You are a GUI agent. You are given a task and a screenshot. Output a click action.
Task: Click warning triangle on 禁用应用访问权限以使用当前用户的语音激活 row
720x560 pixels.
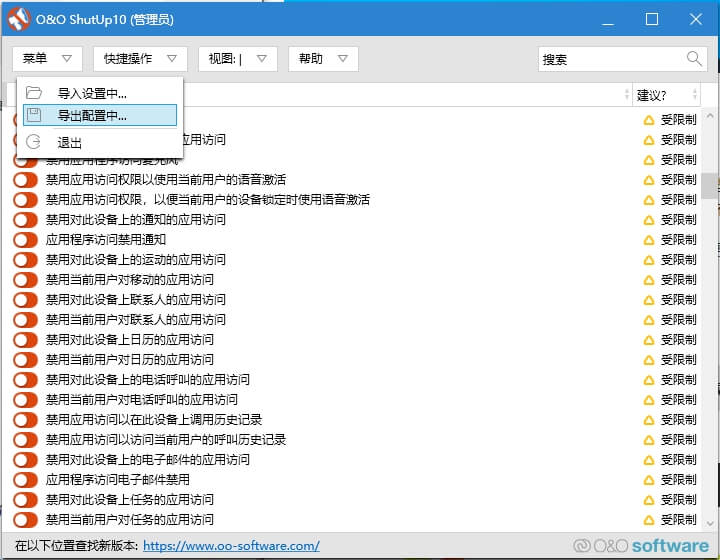point(648,180)
